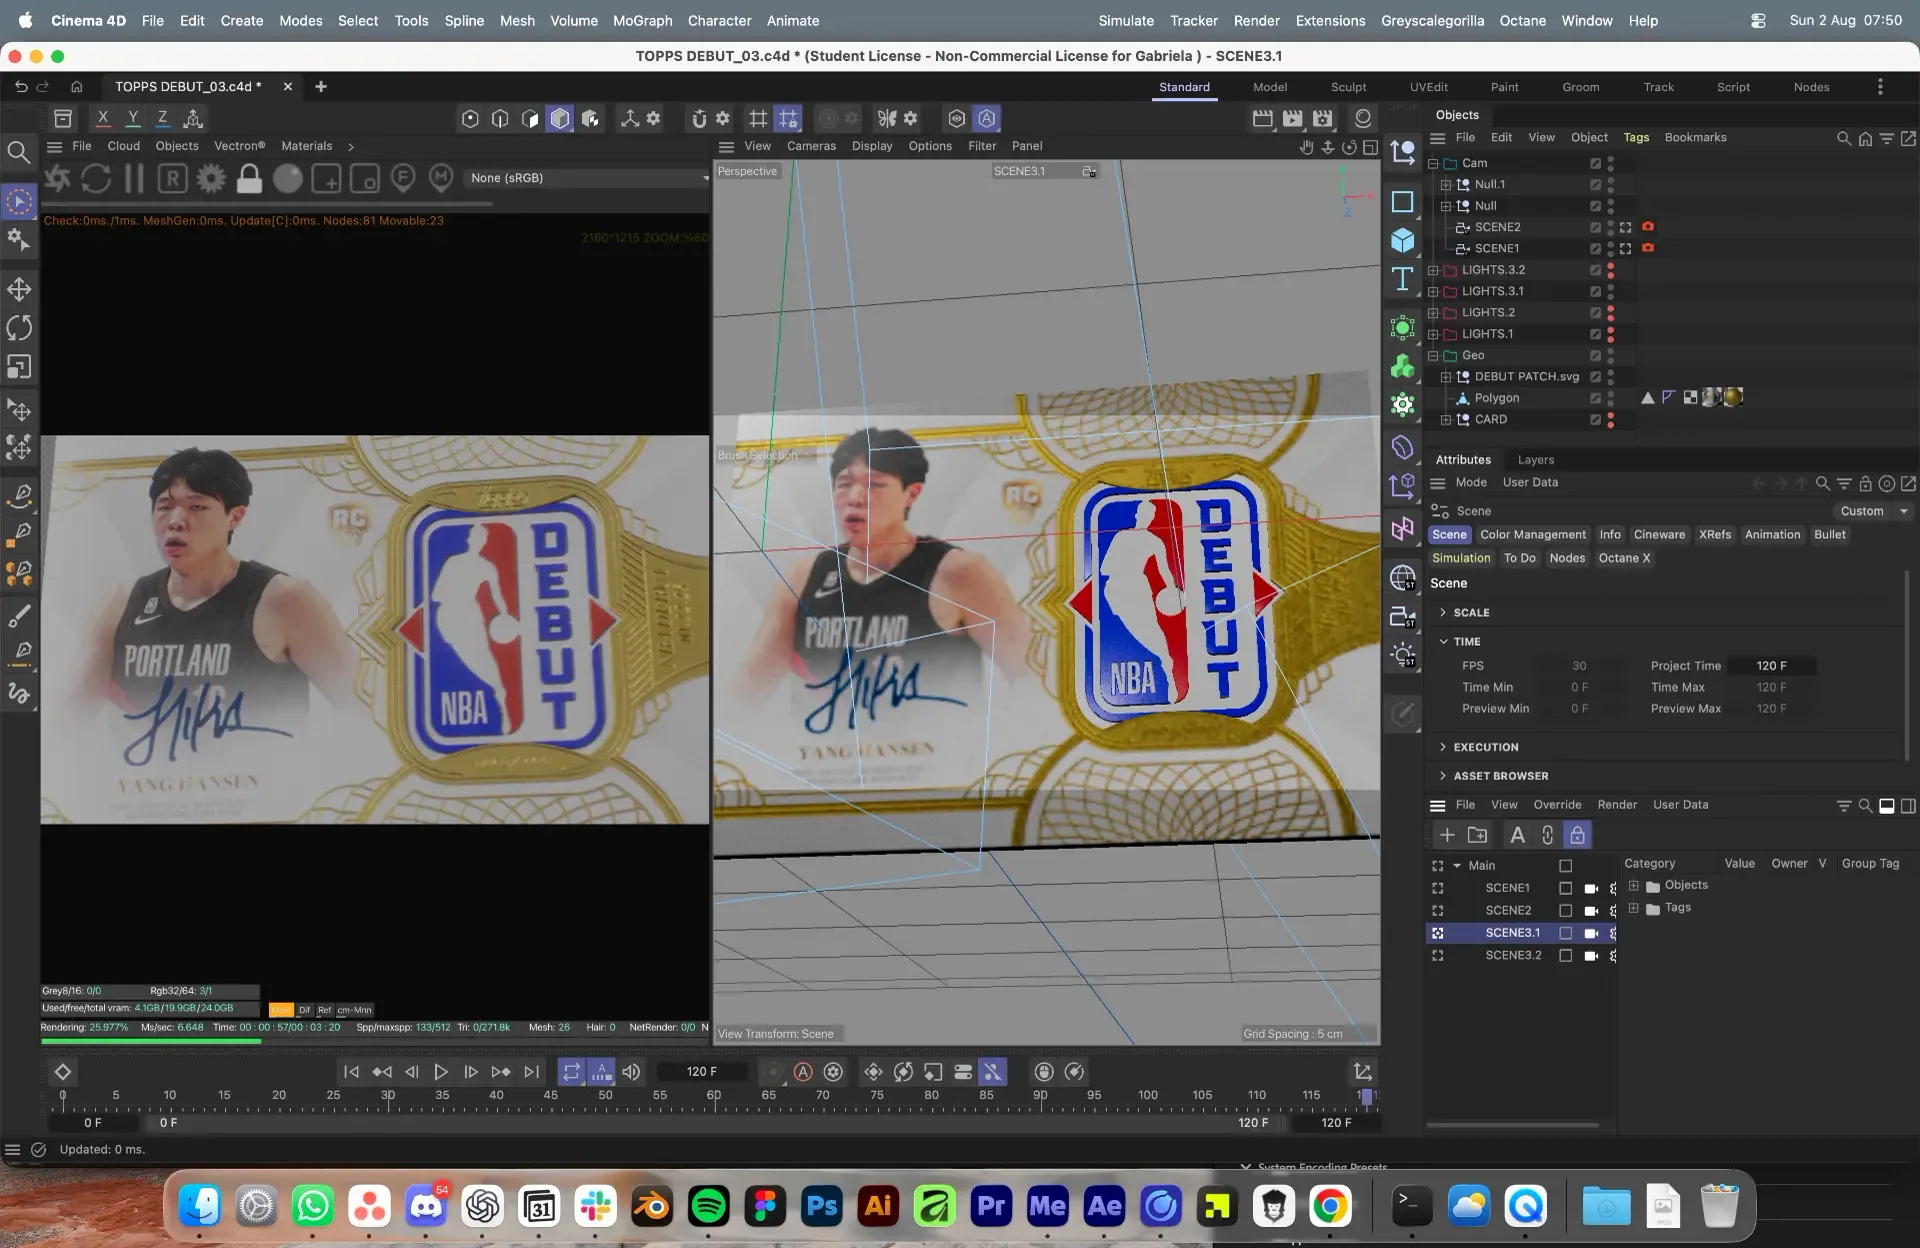Click the Auto Take A icon
The image size is (1920, 1248).
[1517, 835]
